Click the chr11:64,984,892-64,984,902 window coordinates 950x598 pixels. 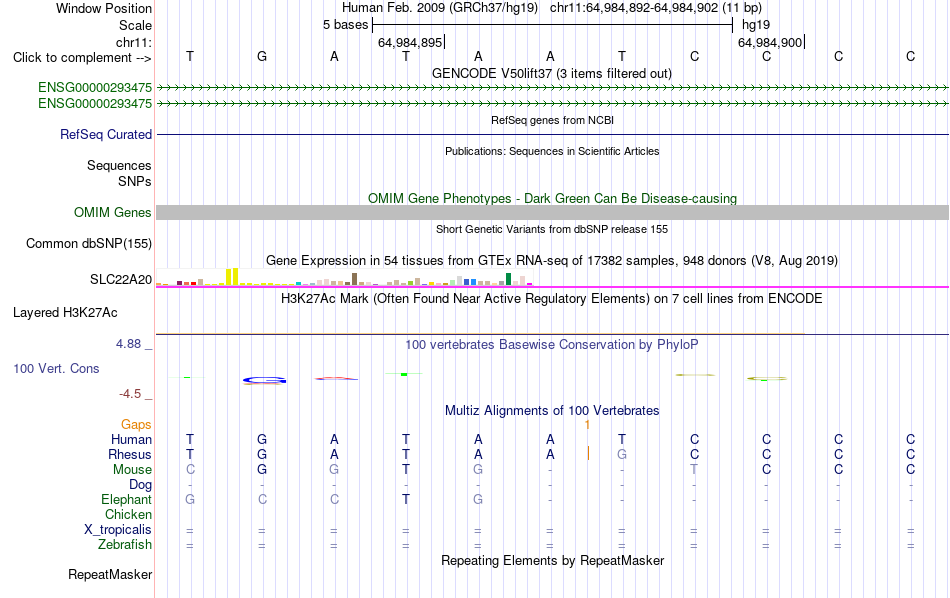[x=656, y=8]
